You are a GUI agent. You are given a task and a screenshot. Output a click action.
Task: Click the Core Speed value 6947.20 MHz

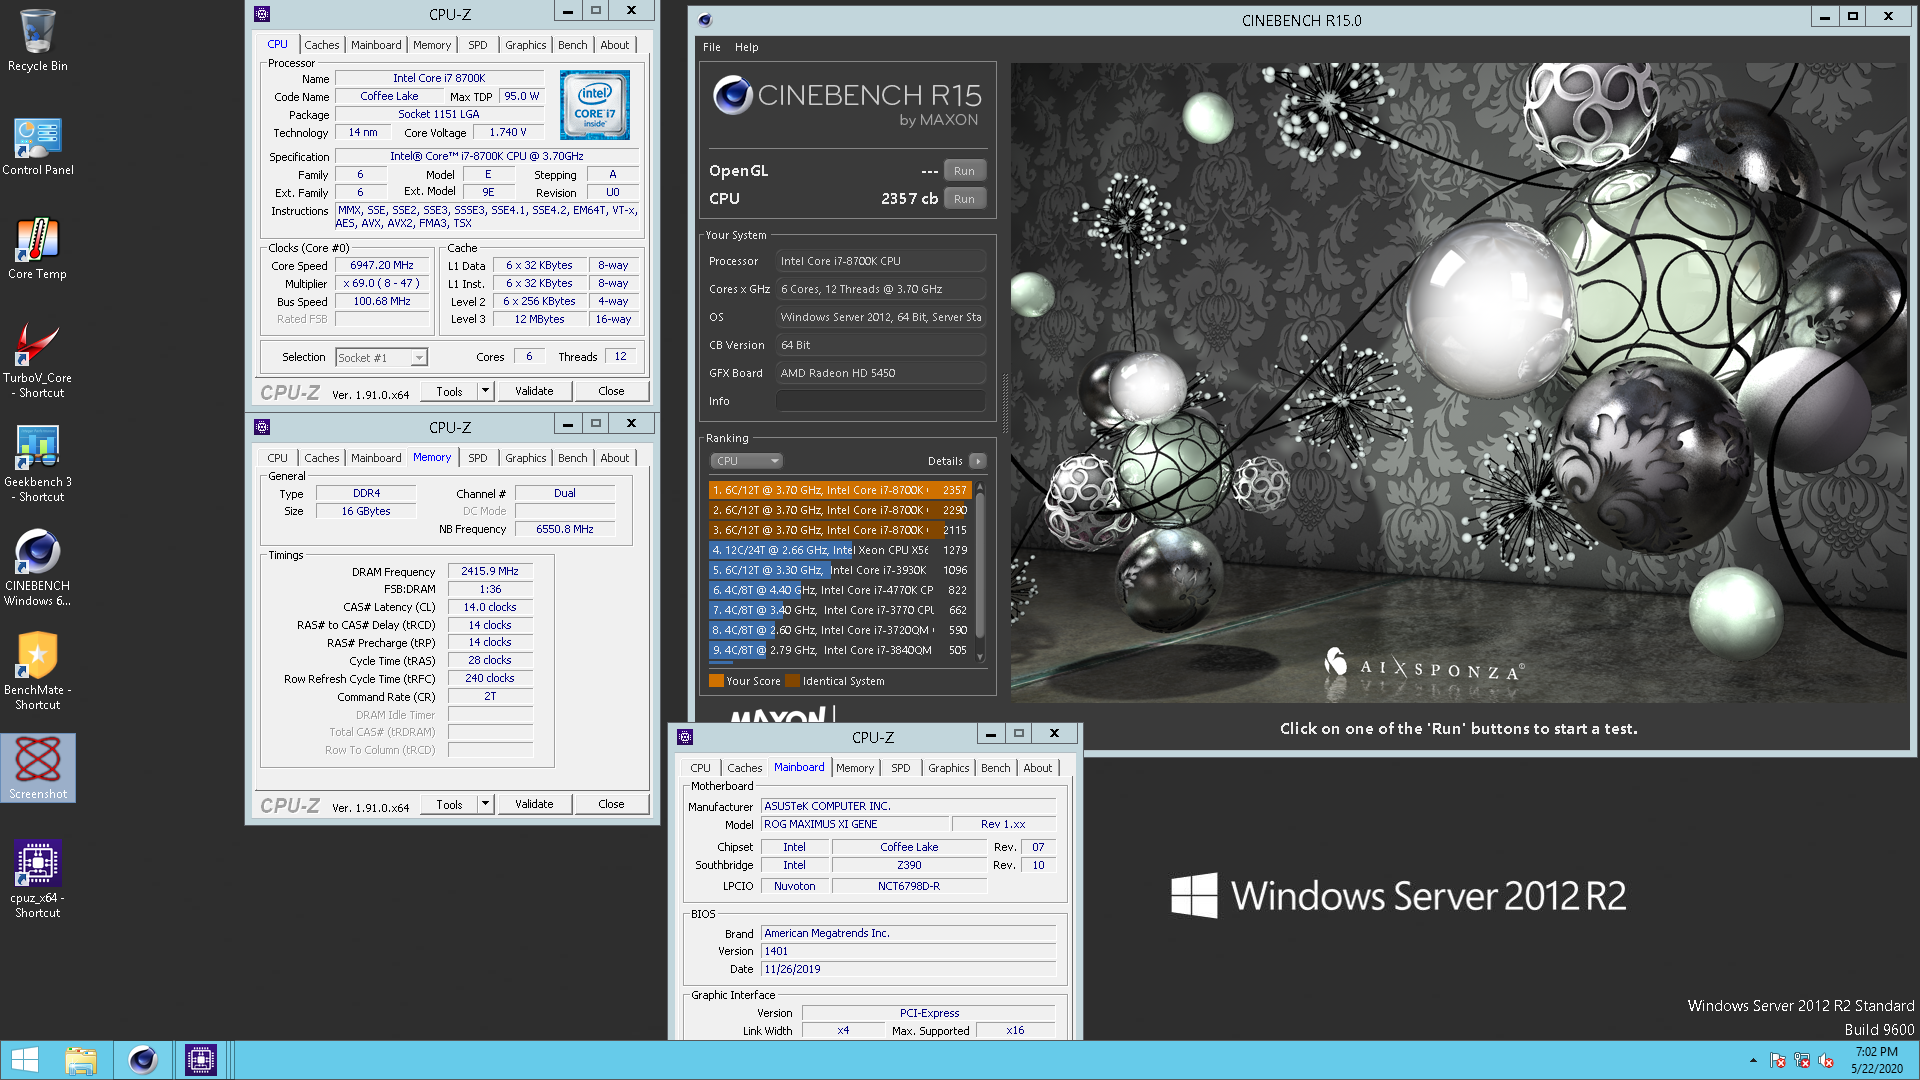382,265
